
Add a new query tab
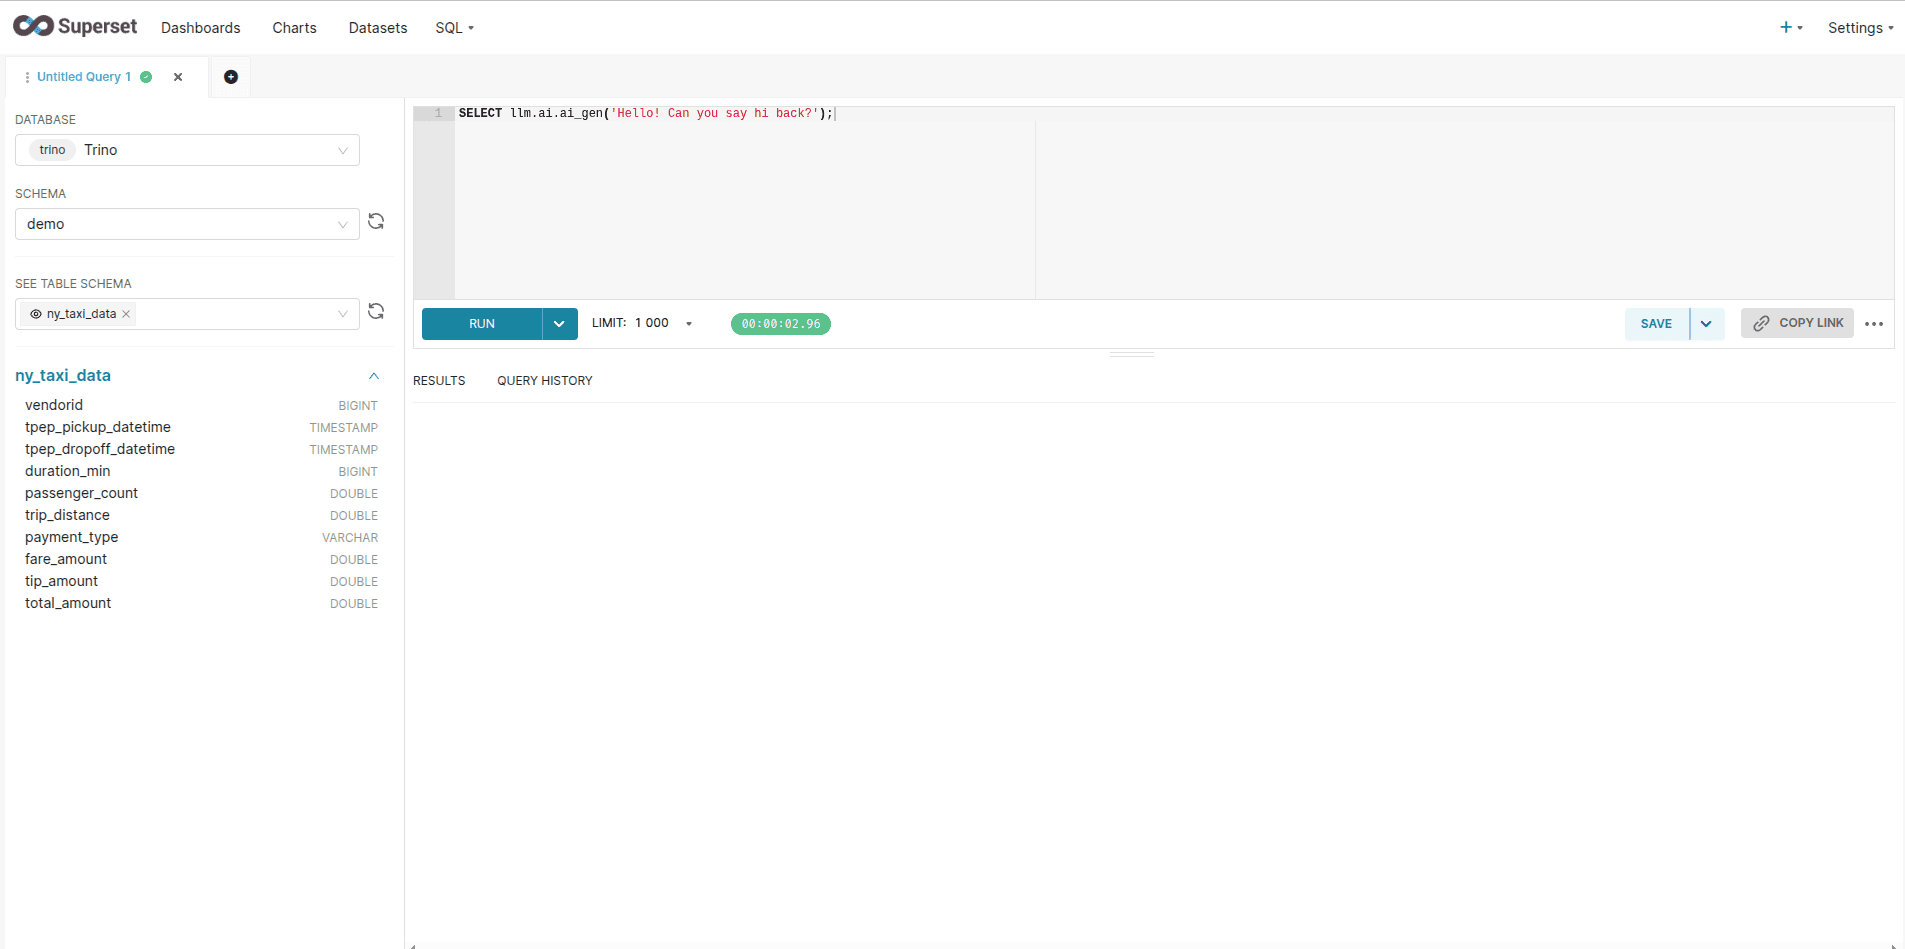click(x=231, y=77)
